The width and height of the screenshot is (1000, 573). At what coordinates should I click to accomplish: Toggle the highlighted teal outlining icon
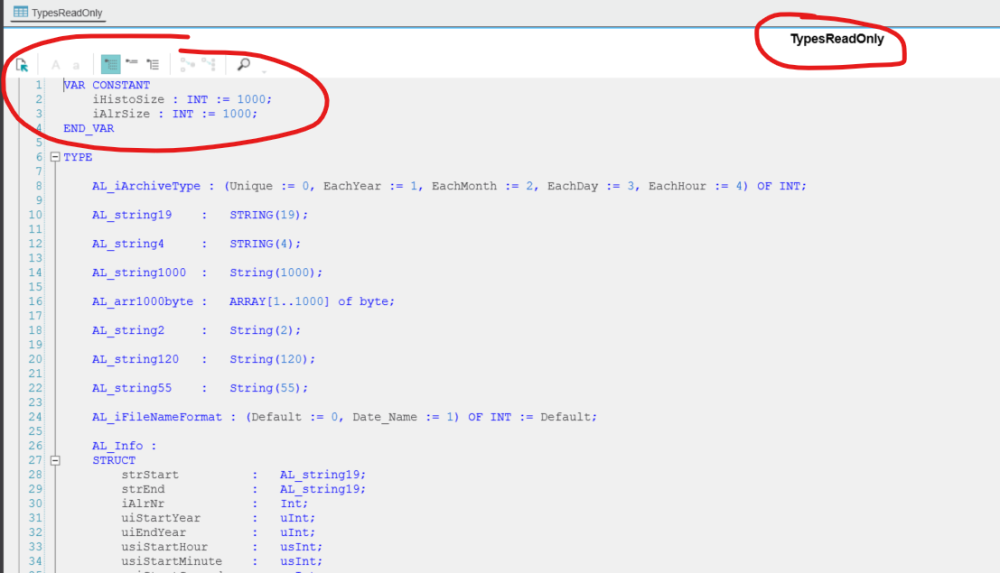[x=110, y=65]
